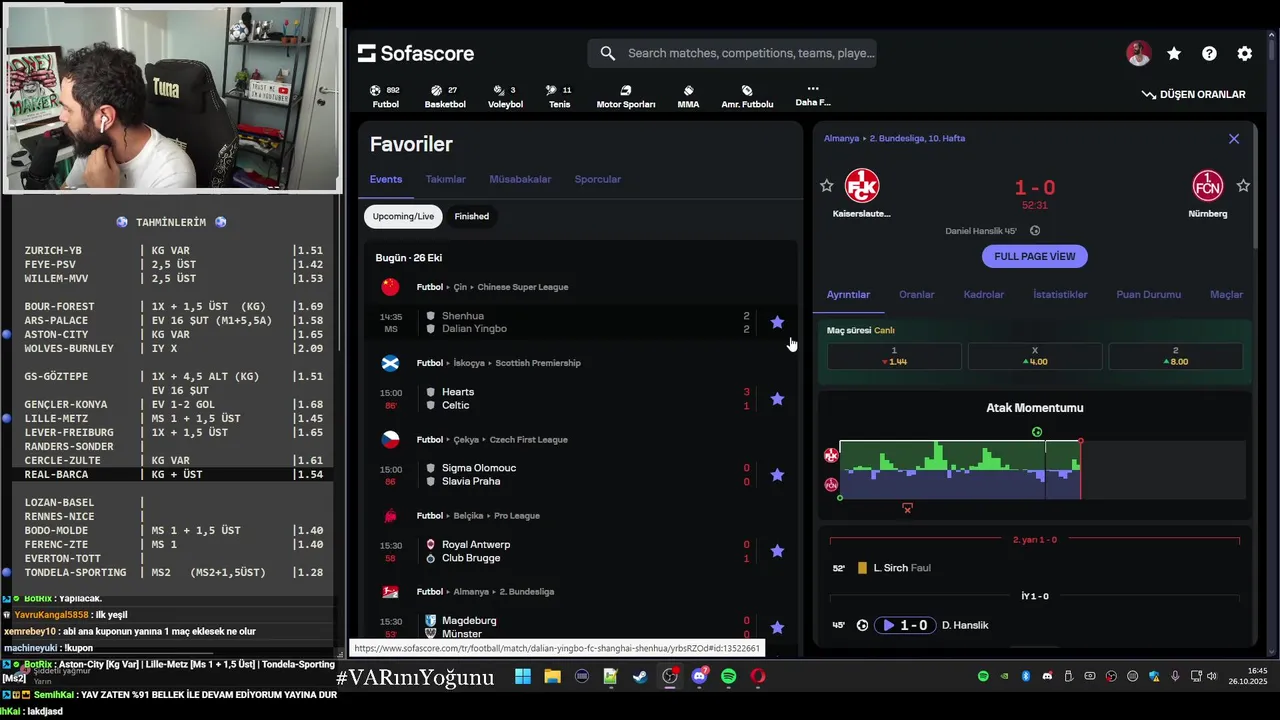Open the Futbol sport category
The image size is (1280, 720).
385,97
